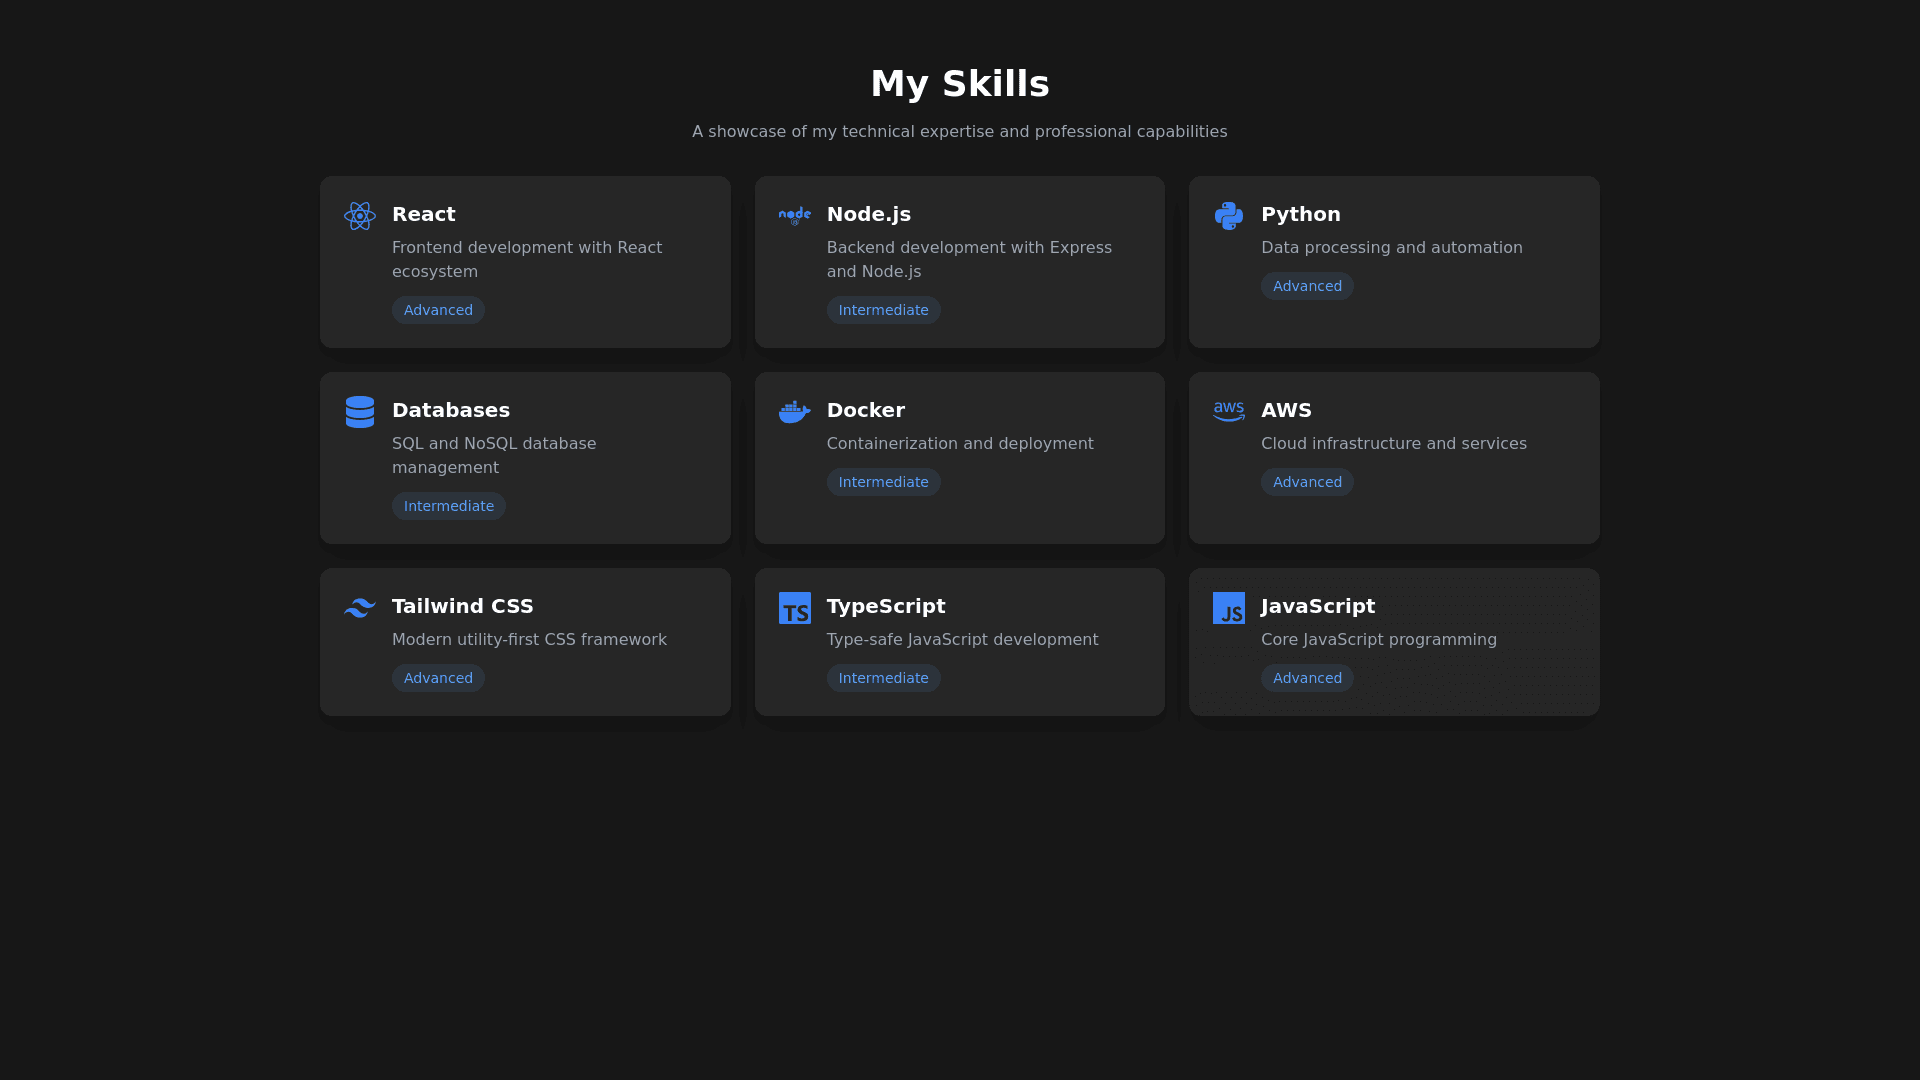Click the My Skills page heading
This screenshot has width=1920, height=1080.
click(959, 84)
